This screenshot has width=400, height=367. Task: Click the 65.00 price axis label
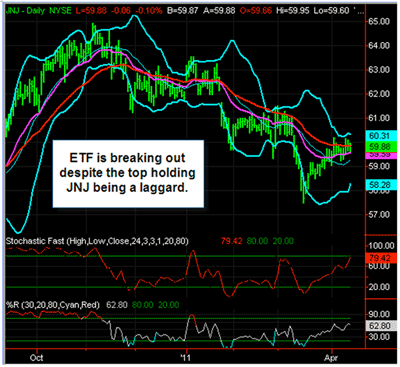(x=379, y=21)
